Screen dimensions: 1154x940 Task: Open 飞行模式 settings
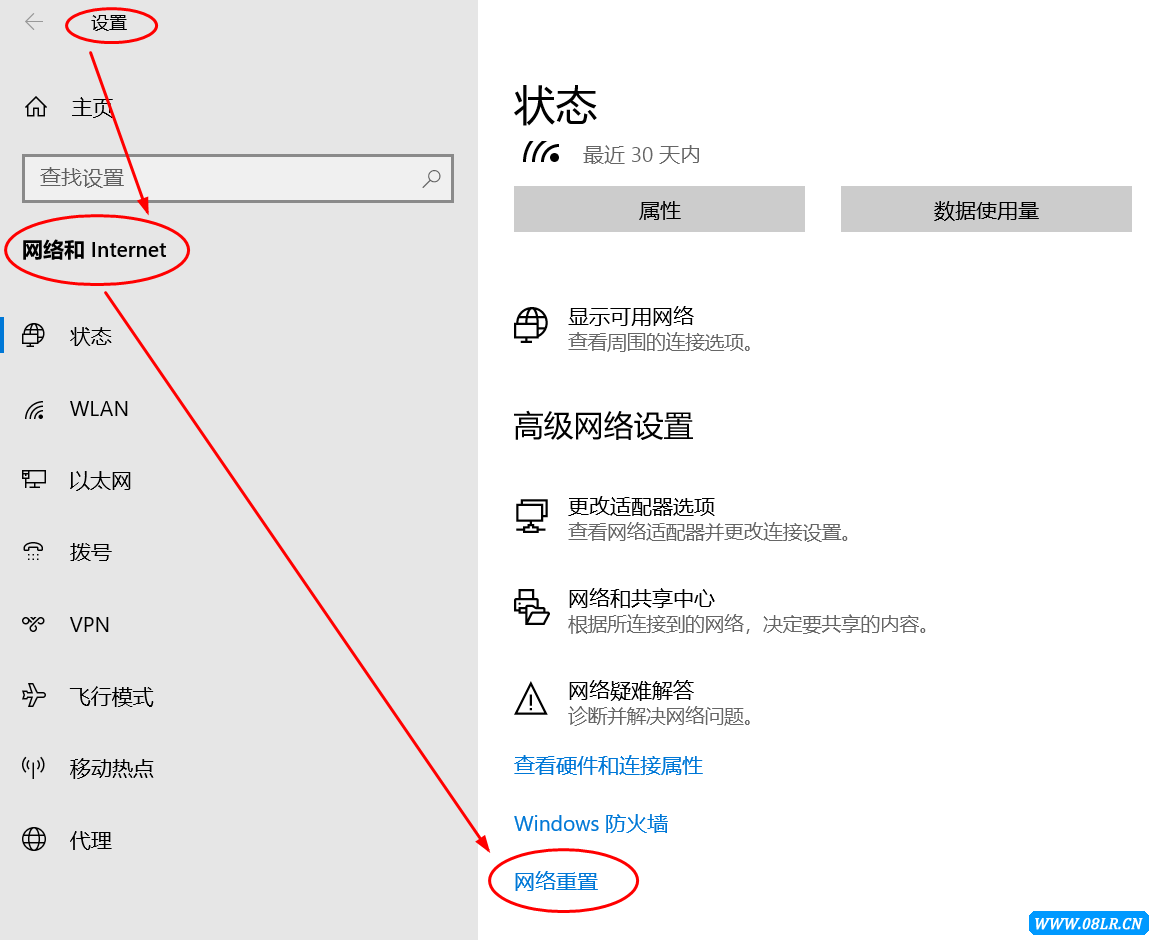[111, 696]
